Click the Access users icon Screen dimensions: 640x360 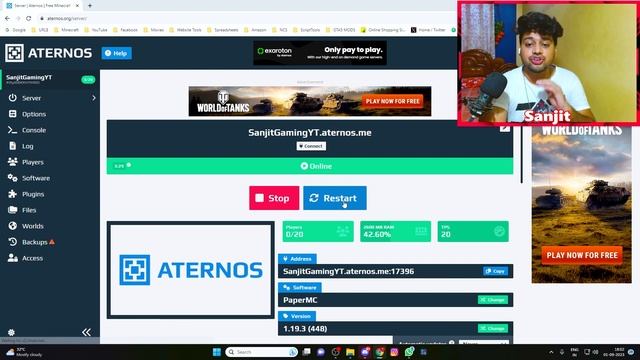[13, 258]
